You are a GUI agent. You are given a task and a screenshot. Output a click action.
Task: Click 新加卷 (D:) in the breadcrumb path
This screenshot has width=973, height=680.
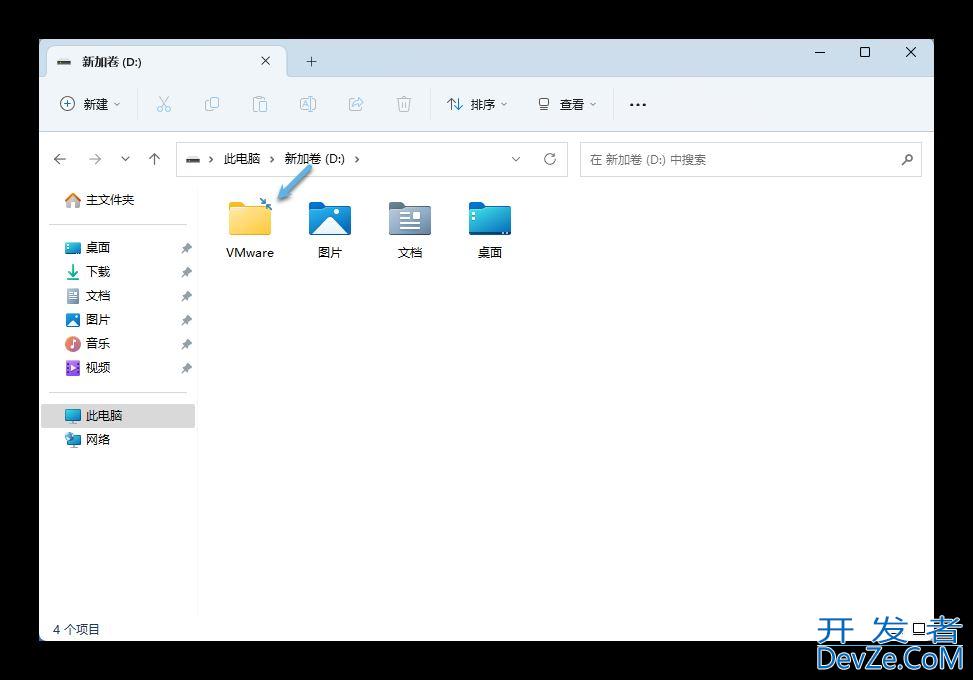[x=314, y=159]
